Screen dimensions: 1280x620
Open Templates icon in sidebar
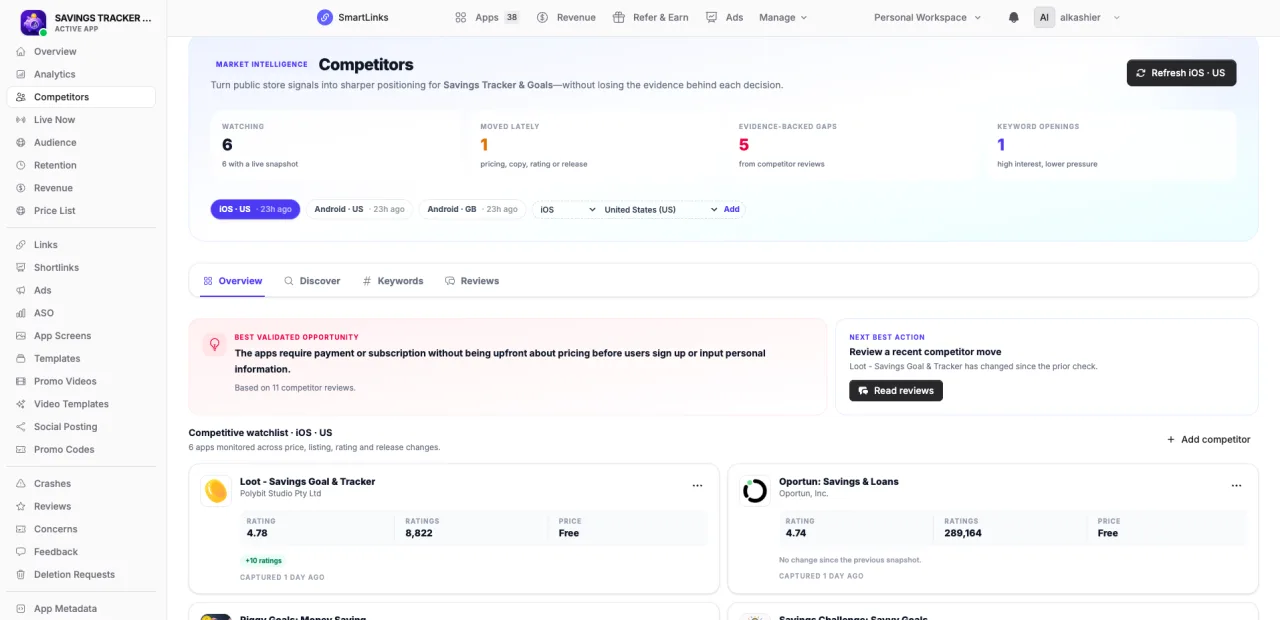[22, 358]
